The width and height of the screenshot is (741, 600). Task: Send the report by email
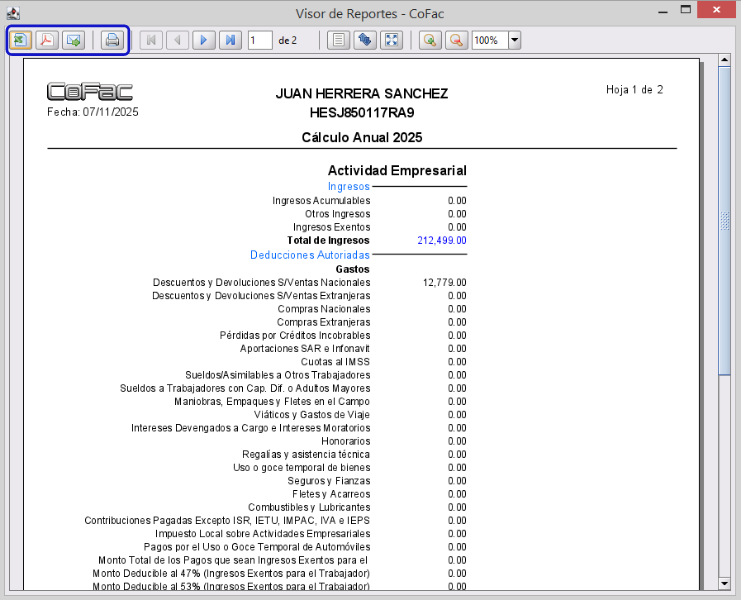click(x=73, y=40)
